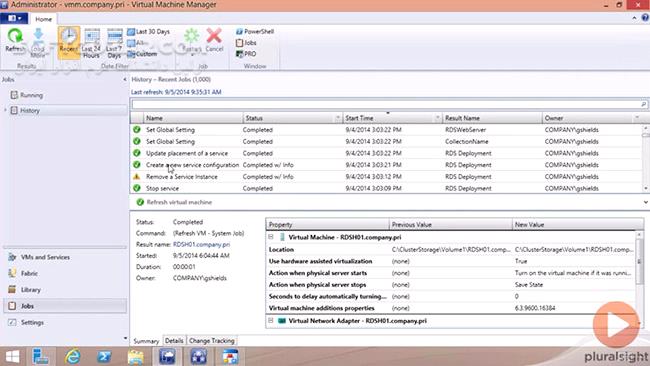Screen dimensions: 650x366
Task: Select the History jobs node
Action: point(25,110)
